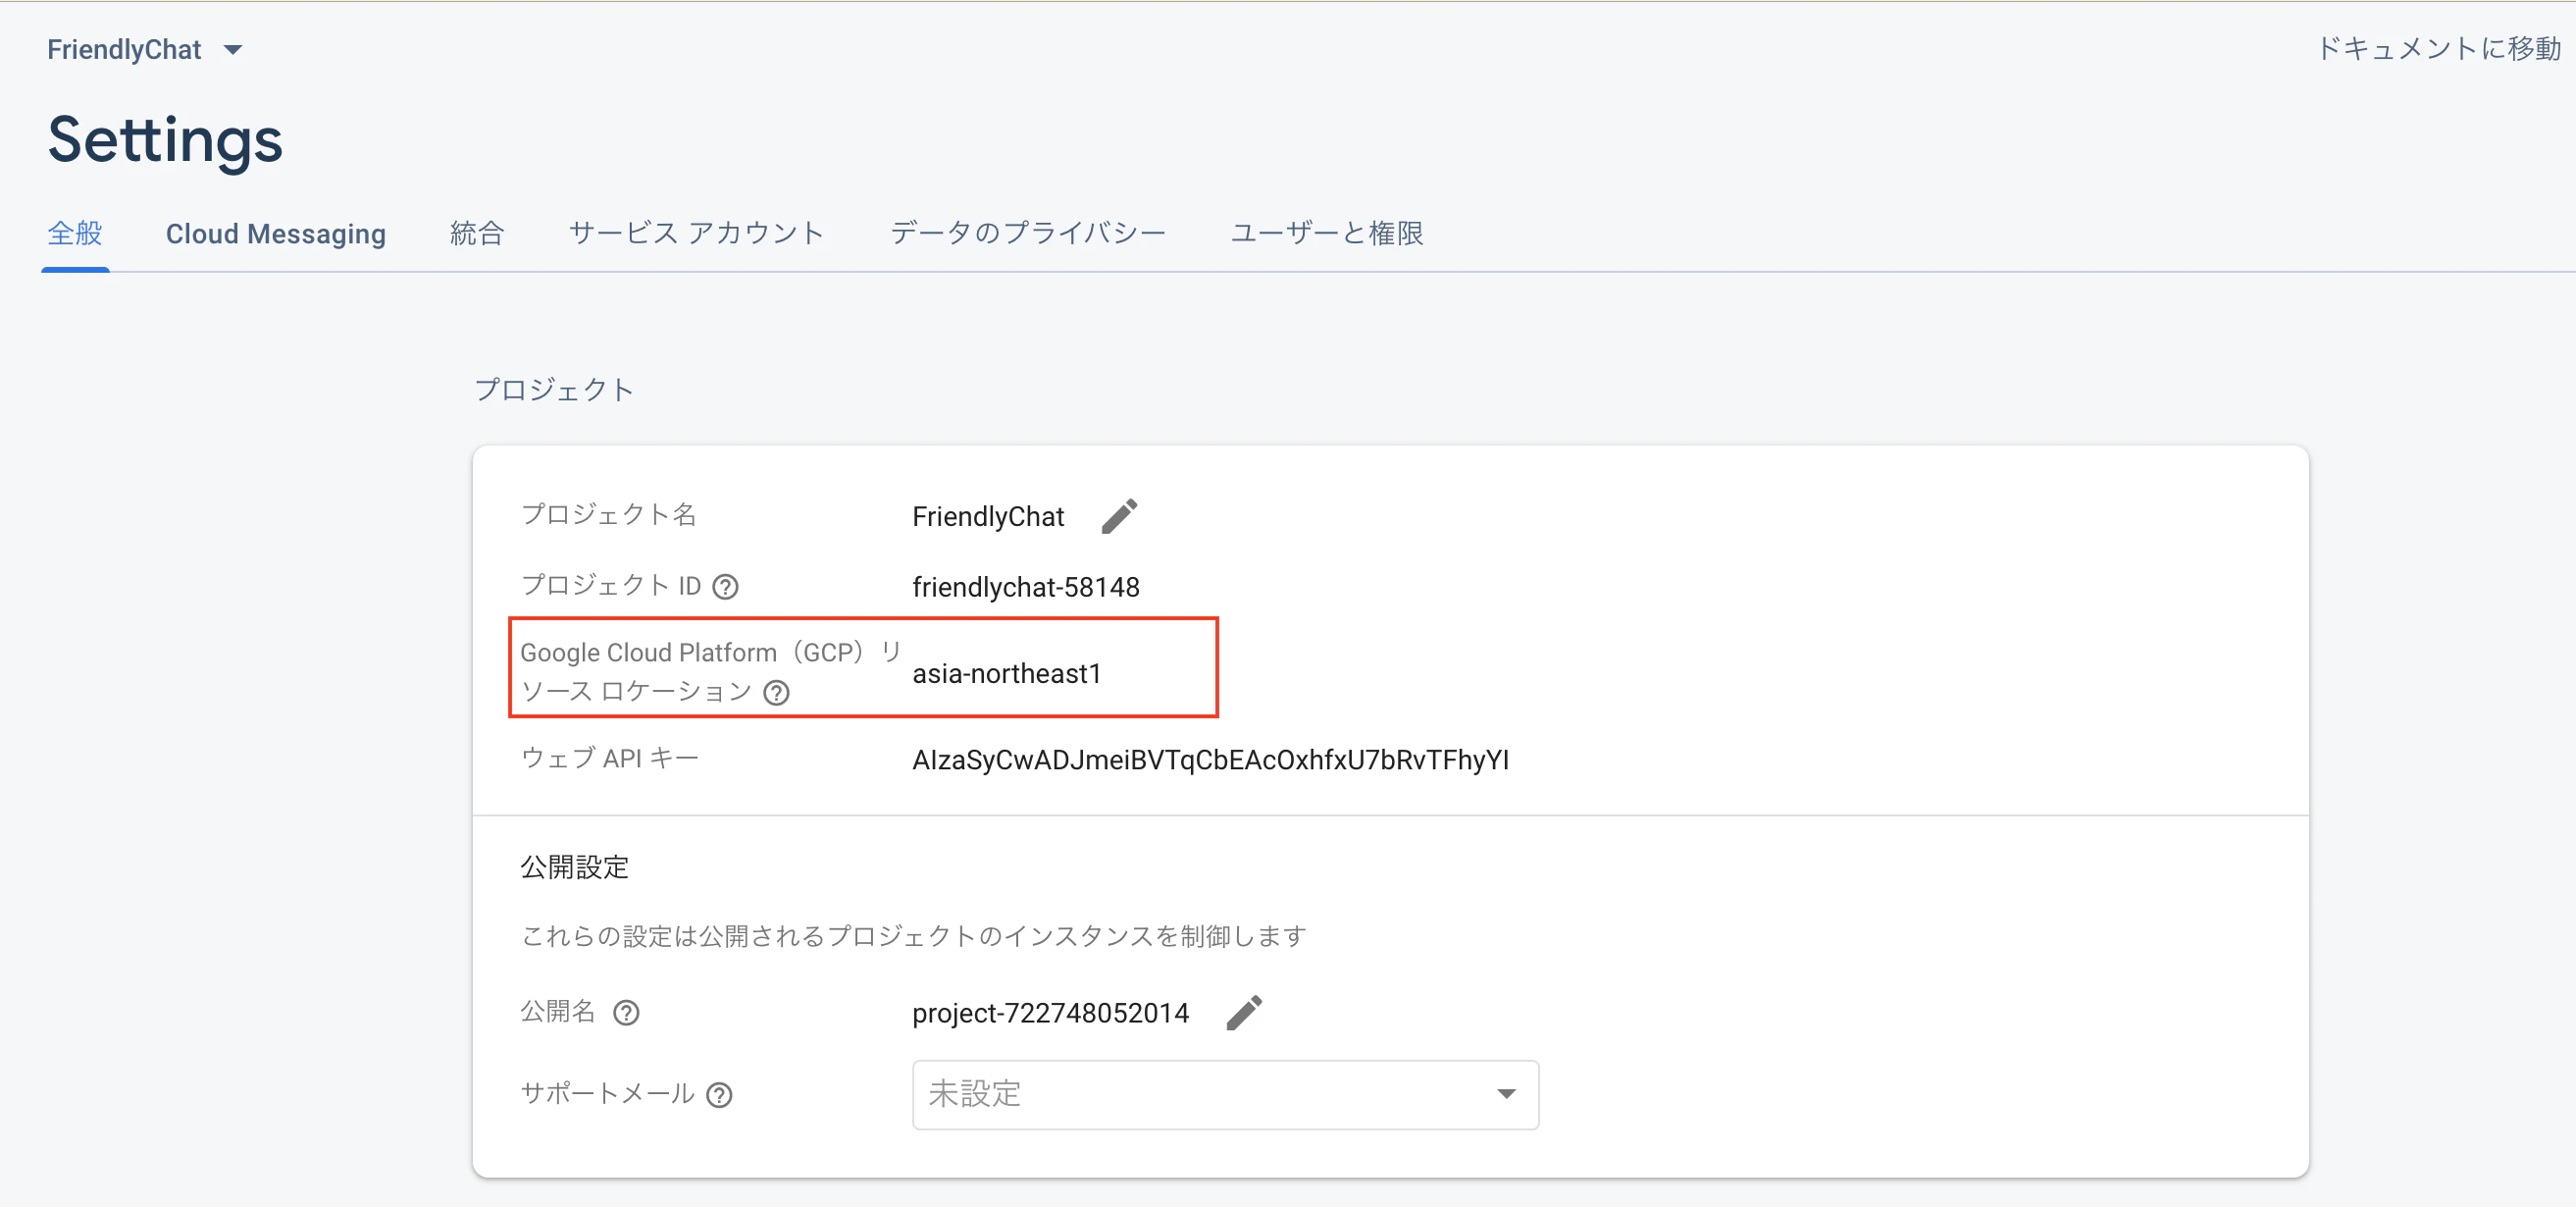Follow the ドキュメントに移動 link
Image resolution: width=2576 pixels, height=1207 pixels.
click(2439, 48)
